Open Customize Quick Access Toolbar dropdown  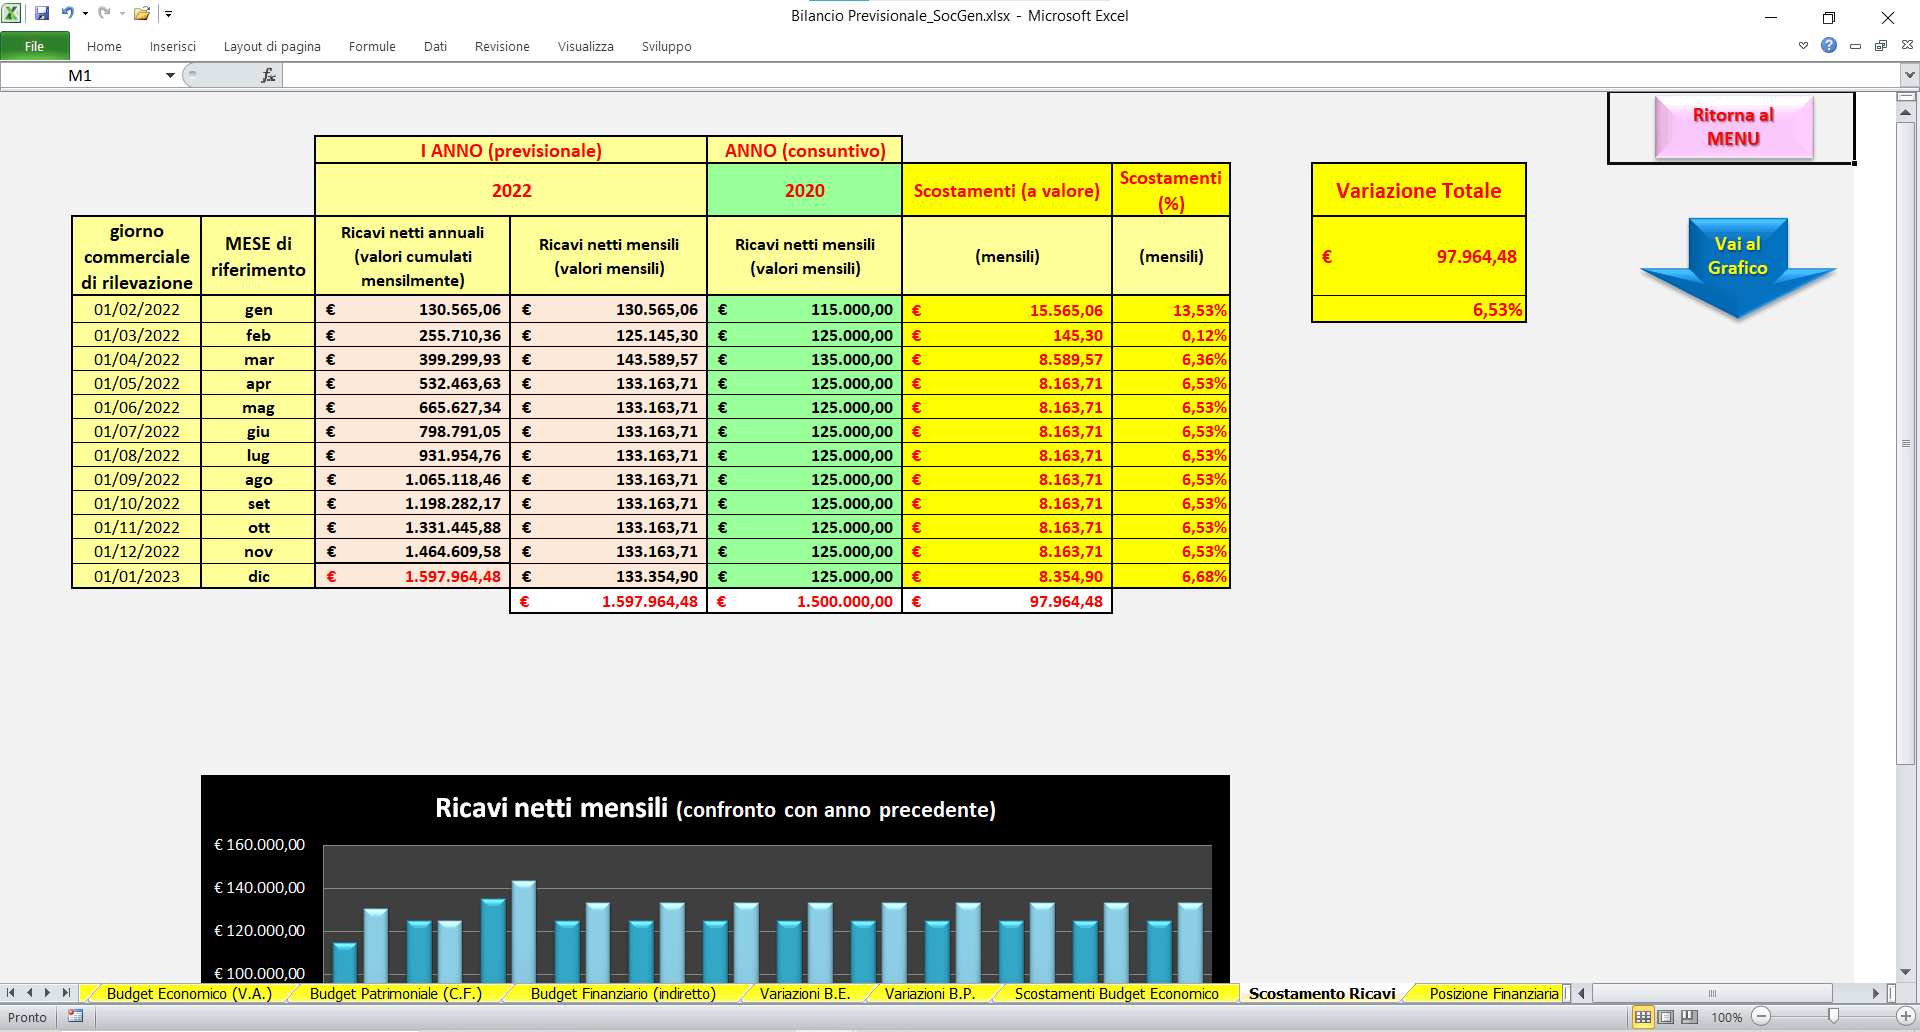coord(168,14)
